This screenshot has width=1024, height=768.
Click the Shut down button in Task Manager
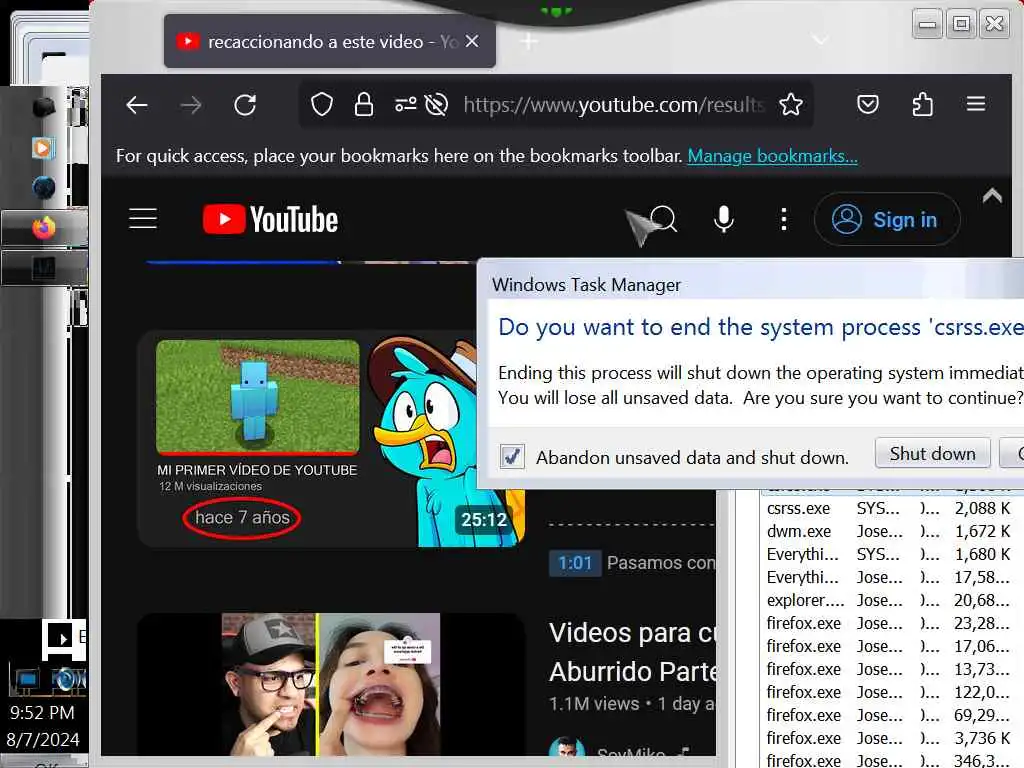click(x=932, y=453)
